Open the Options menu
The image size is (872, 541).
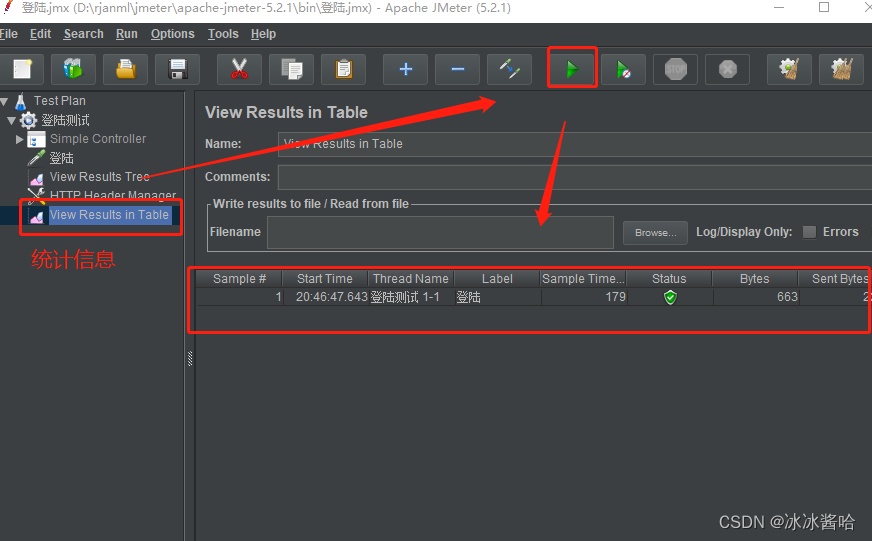(x=172, y=34)
